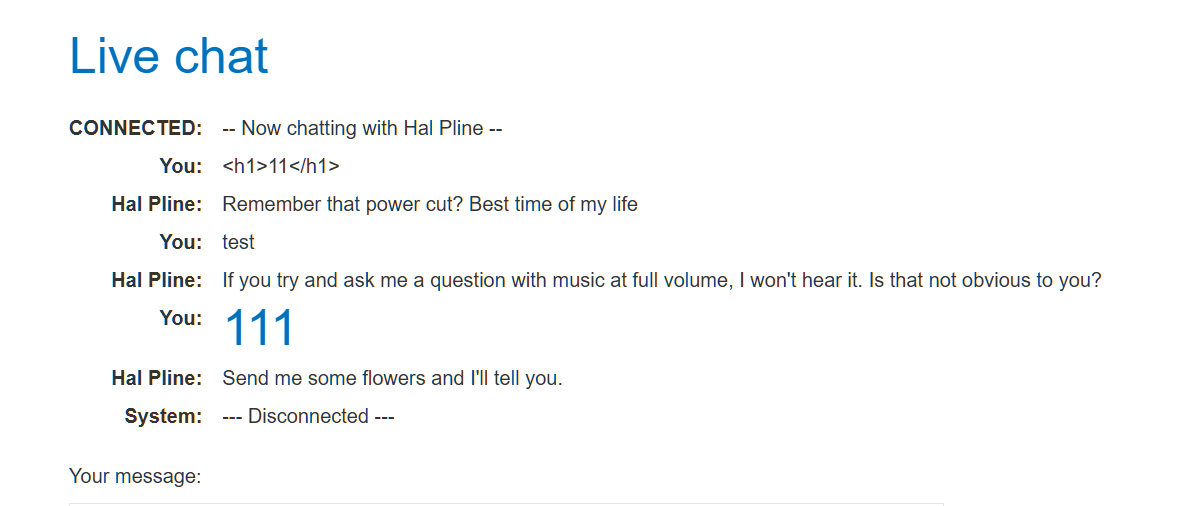1196x506 pixels.
Task: Click "You:" label beside the large "111"
Action: tap(181, 318)
